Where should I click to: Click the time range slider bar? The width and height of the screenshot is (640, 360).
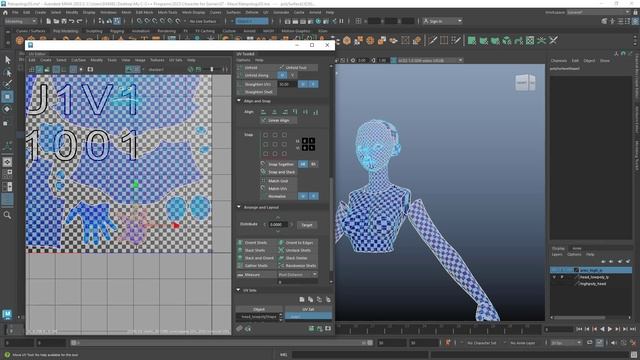click(x=221, y=343)
